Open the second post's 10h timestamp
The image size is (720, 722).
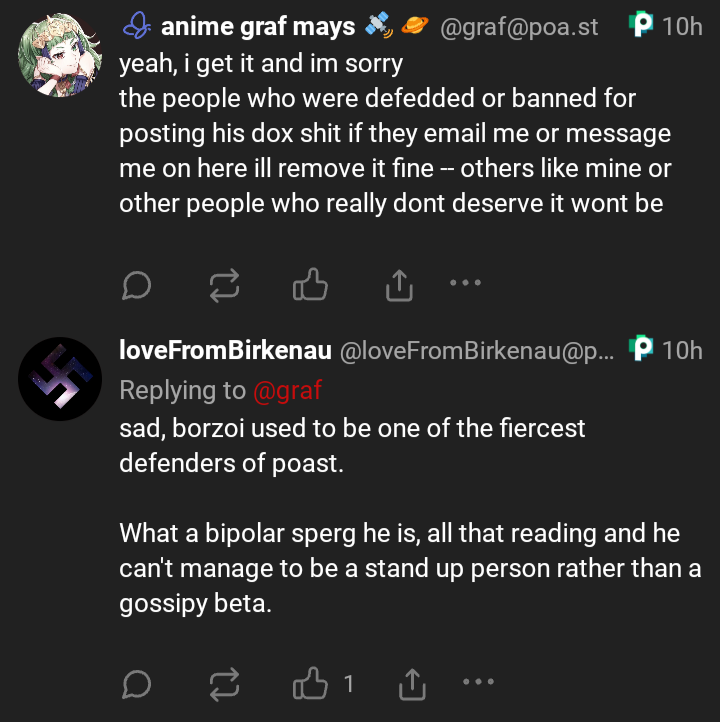tap(683, 350)
